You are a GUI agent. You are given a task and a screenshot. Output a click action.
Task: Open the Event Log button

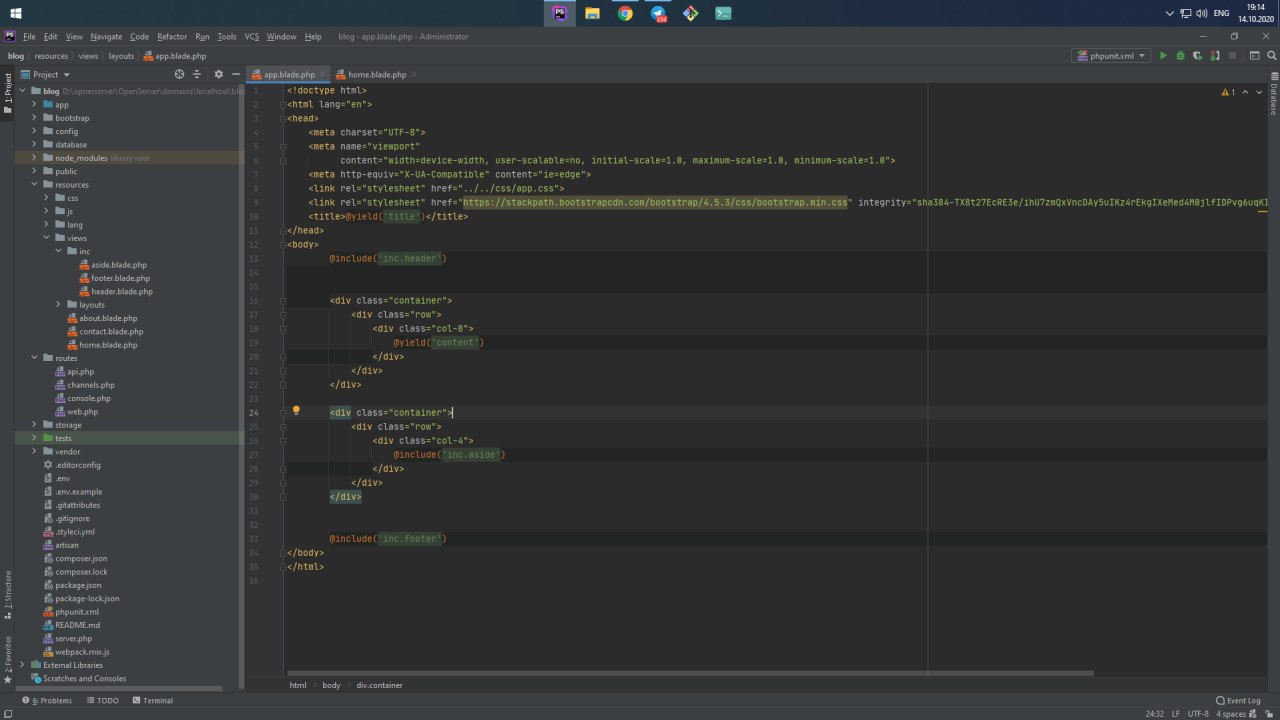(1238, 700)
